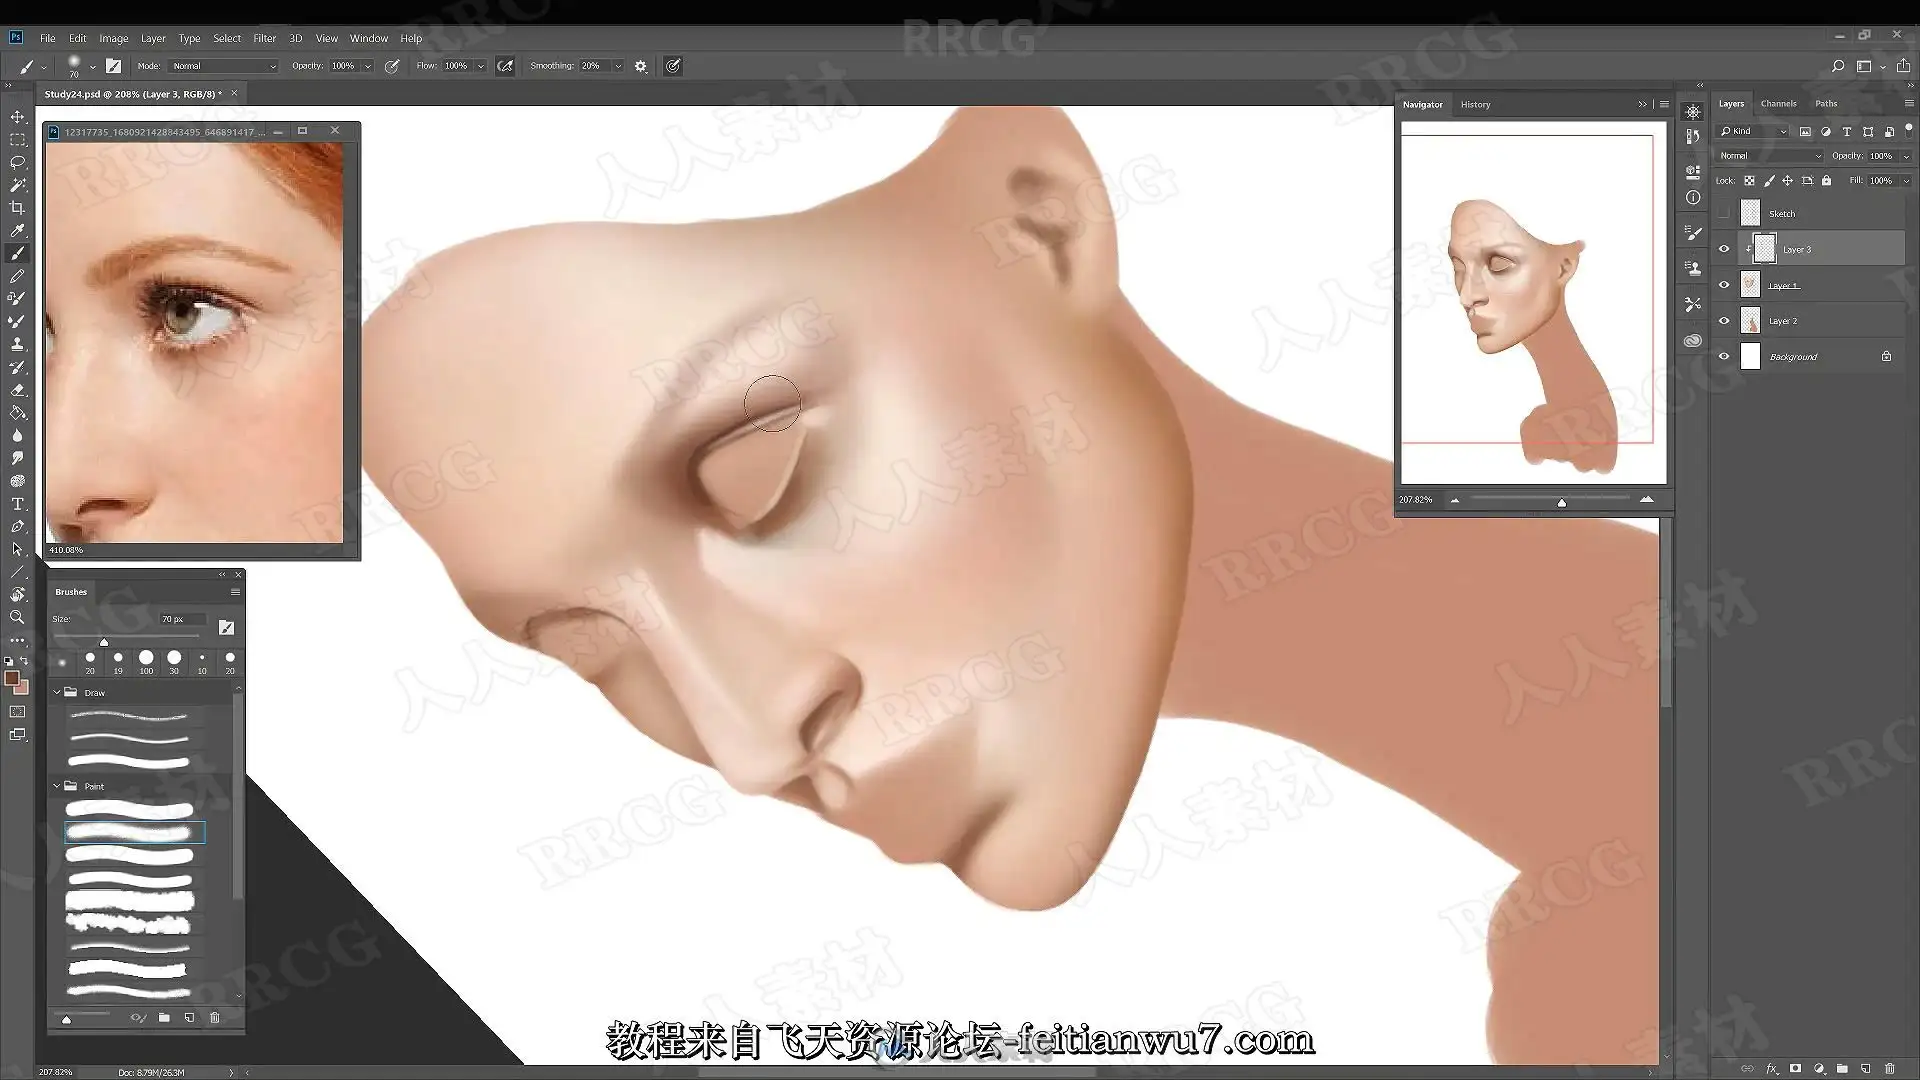This screenshot has height=1080, width=1920.
Task: Select the Eyedropper tool
Action: (x=17, y=231)
